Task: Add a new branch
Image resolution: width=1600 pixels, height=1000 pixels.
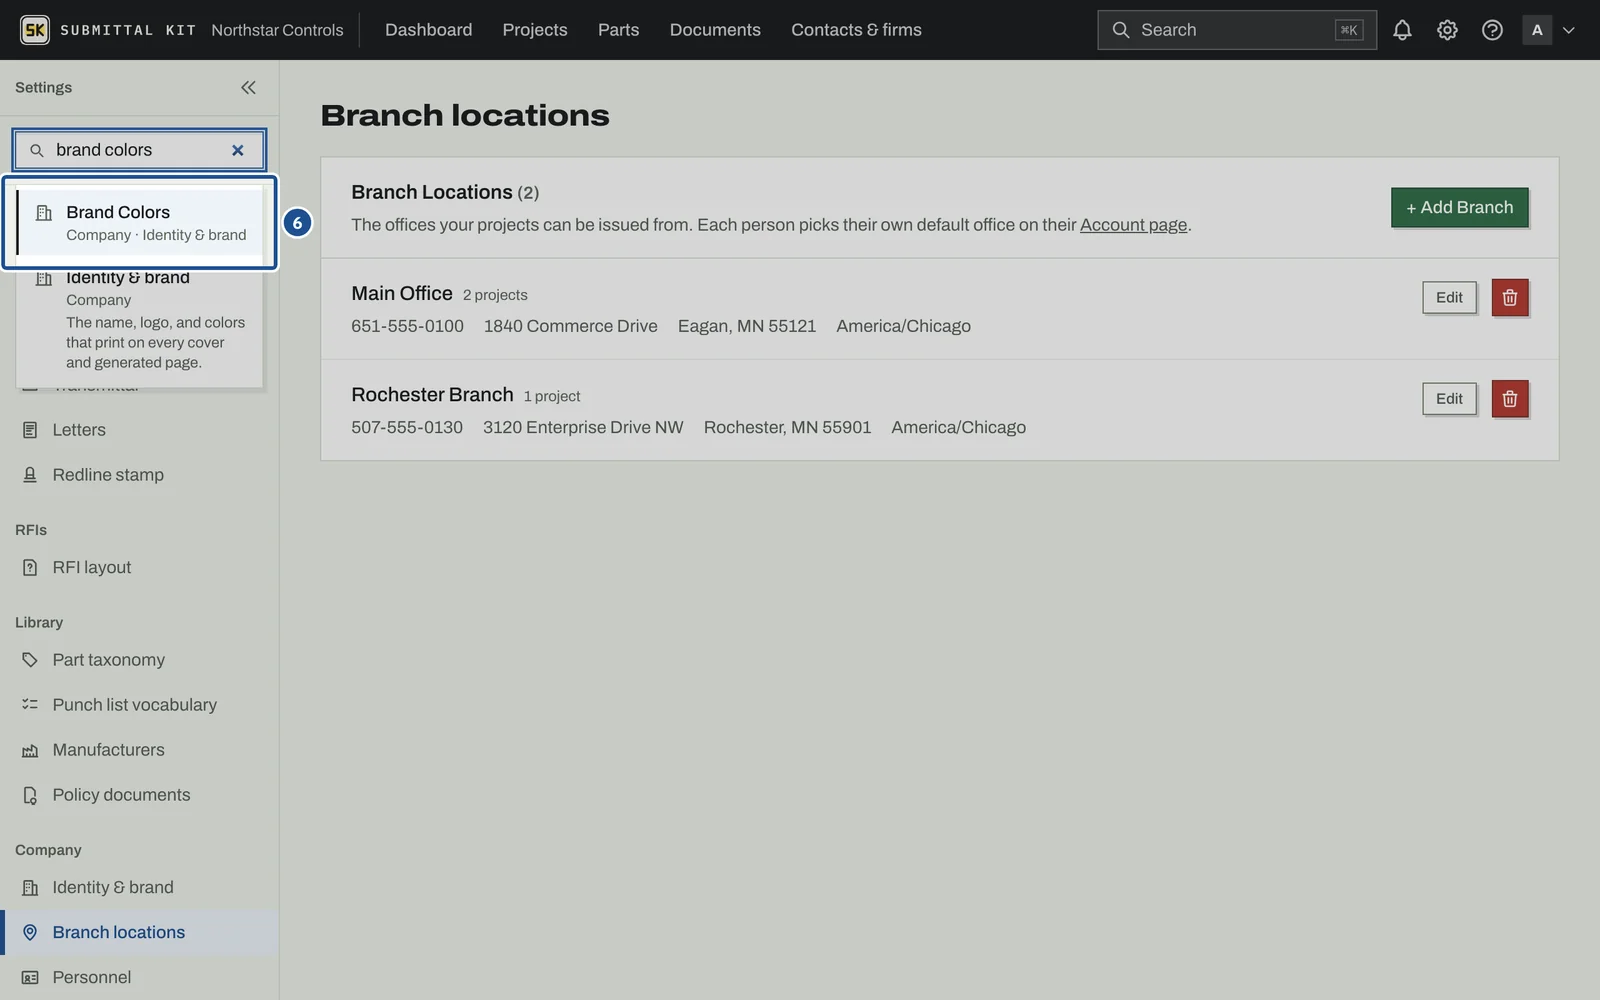Action: [x=1459, y=208]
